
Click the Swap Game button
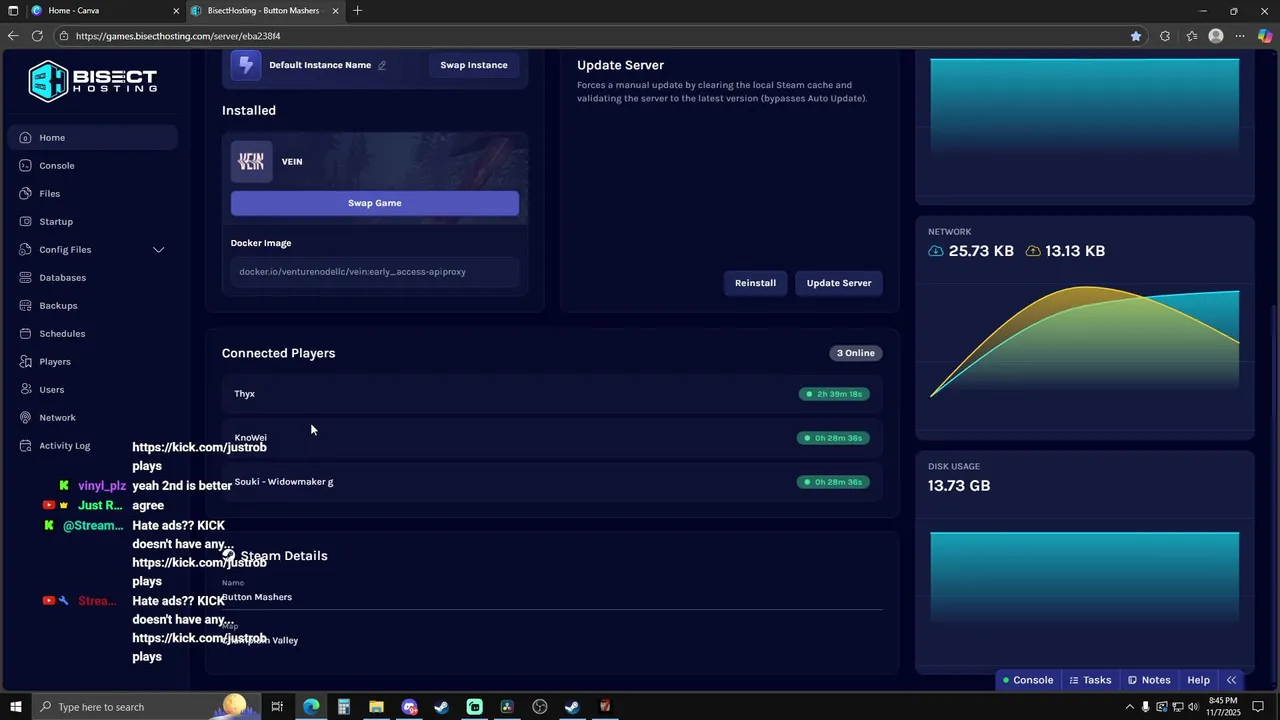coord(375,203)
